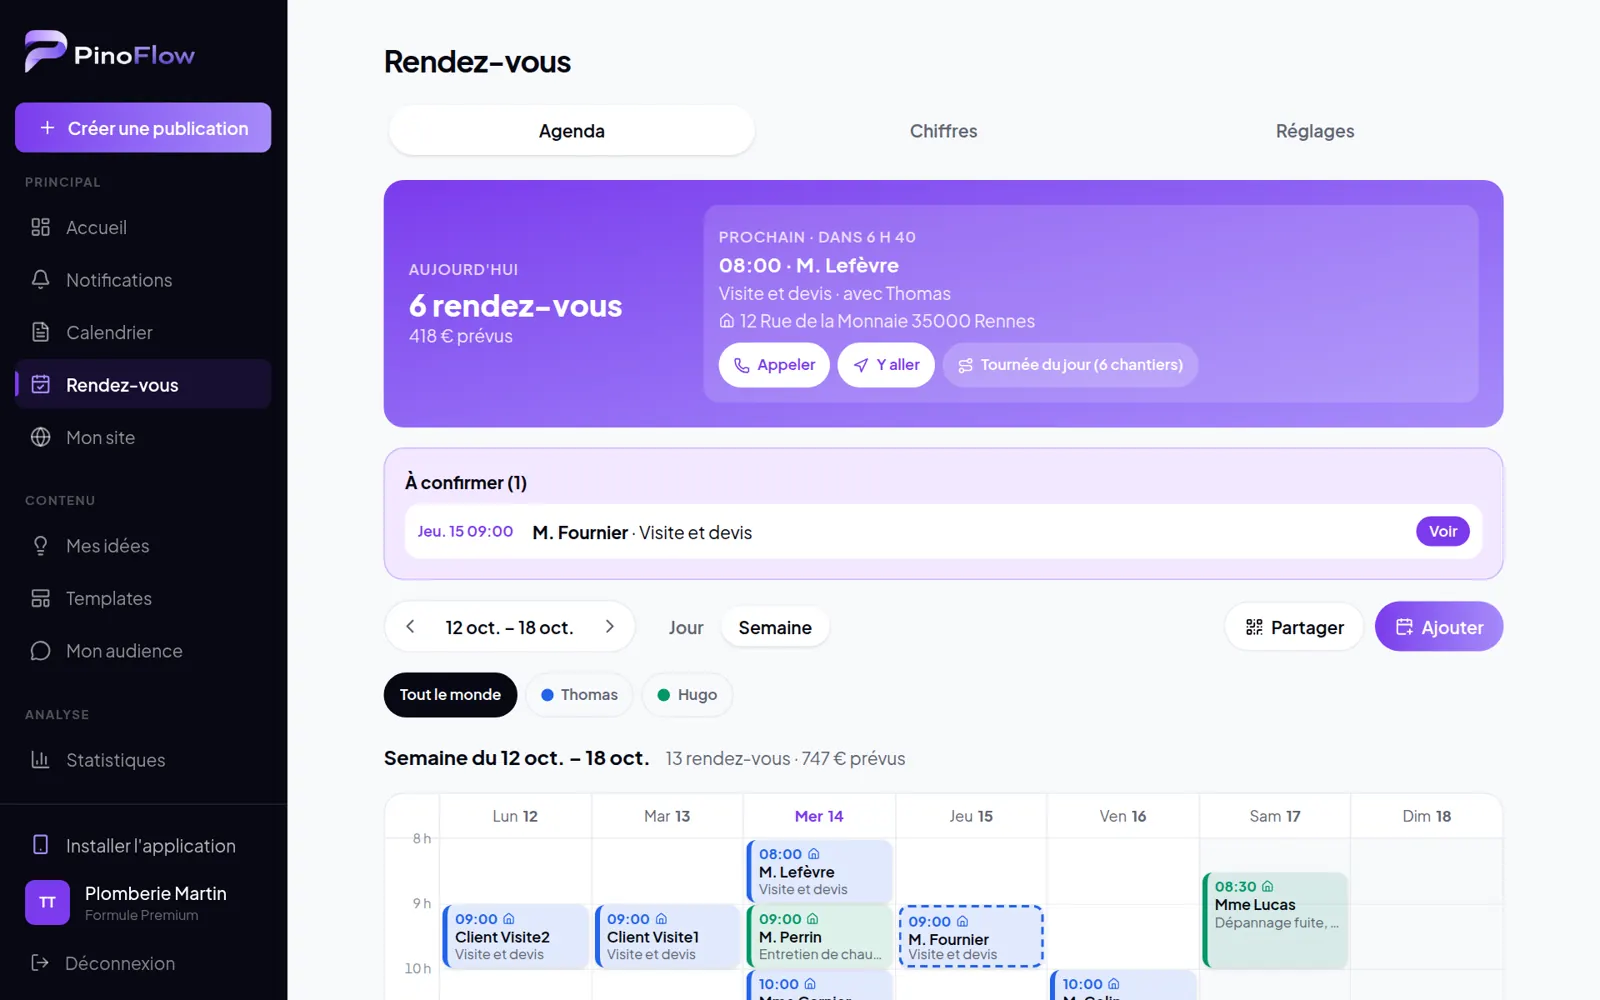Open Mon audience chat bubble icon

pos(40,651)
